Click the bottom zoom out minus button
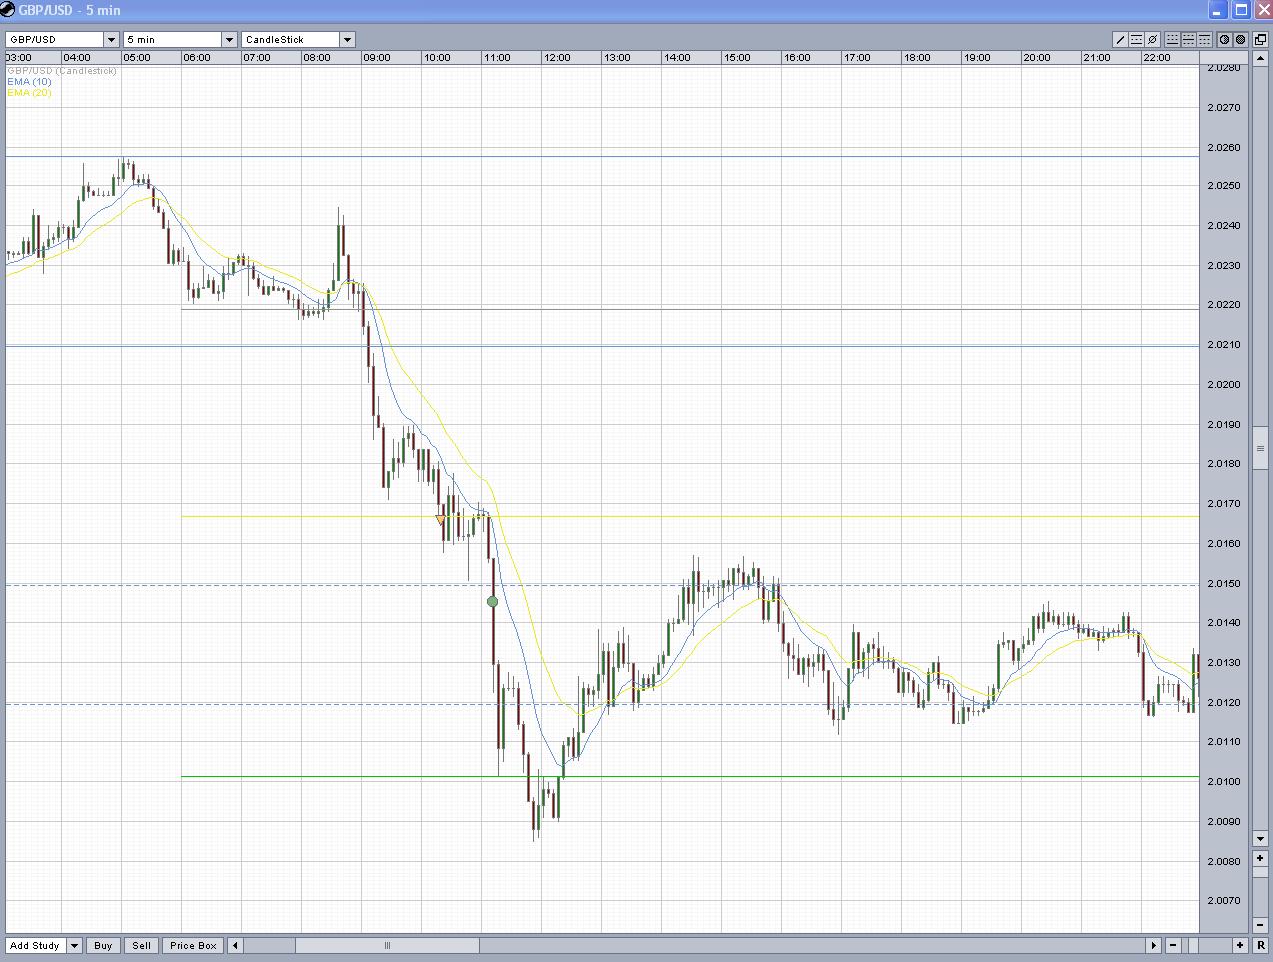1273x962 pixels. point(1173,945)
